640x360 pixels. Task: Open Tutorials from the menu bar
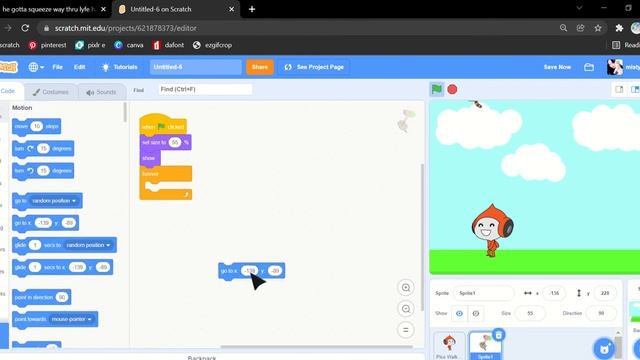tap(119, 67)
